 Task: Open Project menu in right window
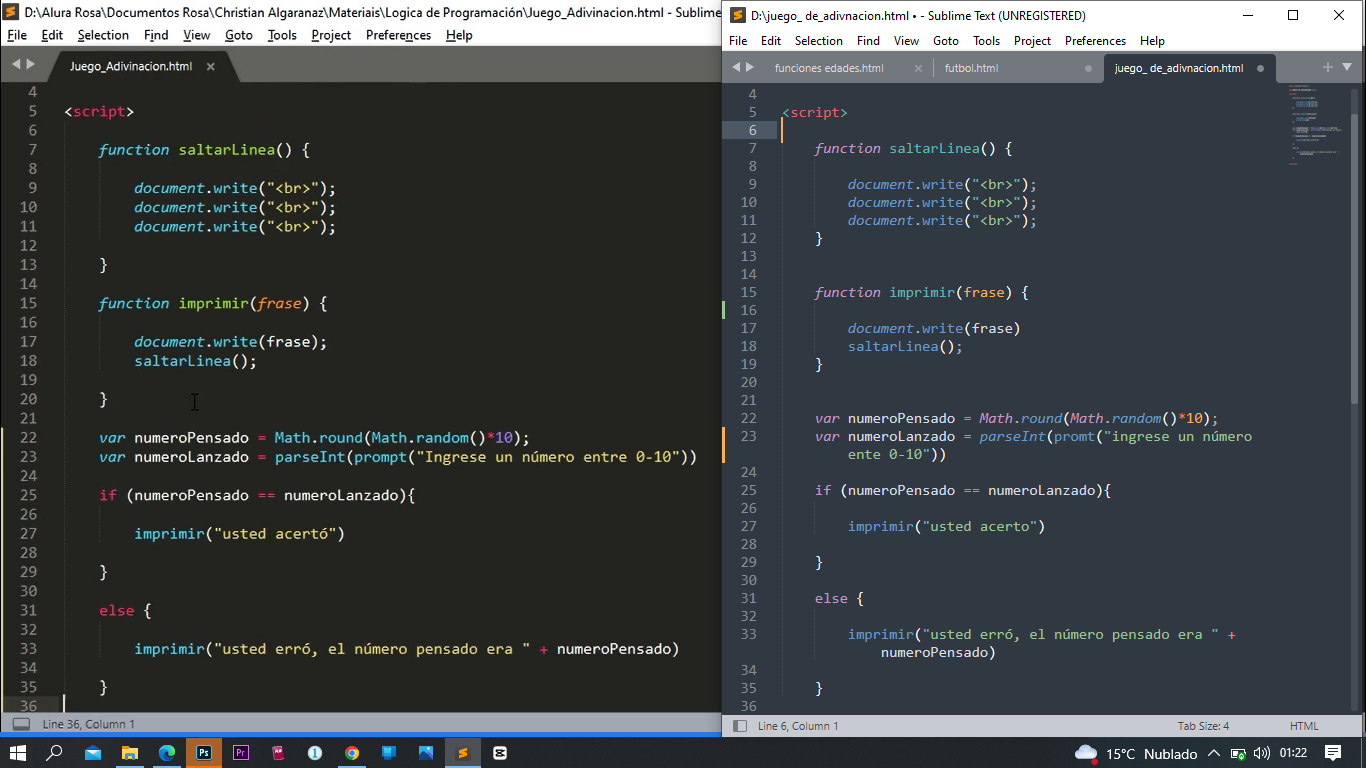[x=1032, y=41]
